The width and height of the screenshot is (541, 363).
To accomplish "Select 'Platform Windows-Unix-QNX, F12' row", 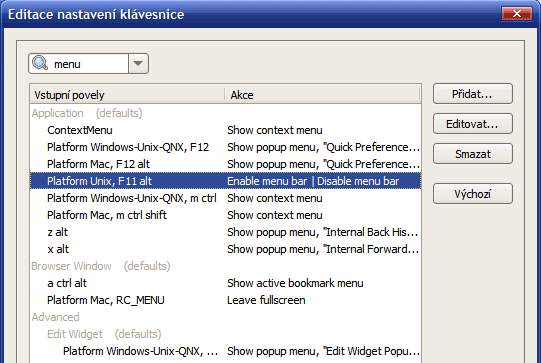I will (x=225, y=147).
